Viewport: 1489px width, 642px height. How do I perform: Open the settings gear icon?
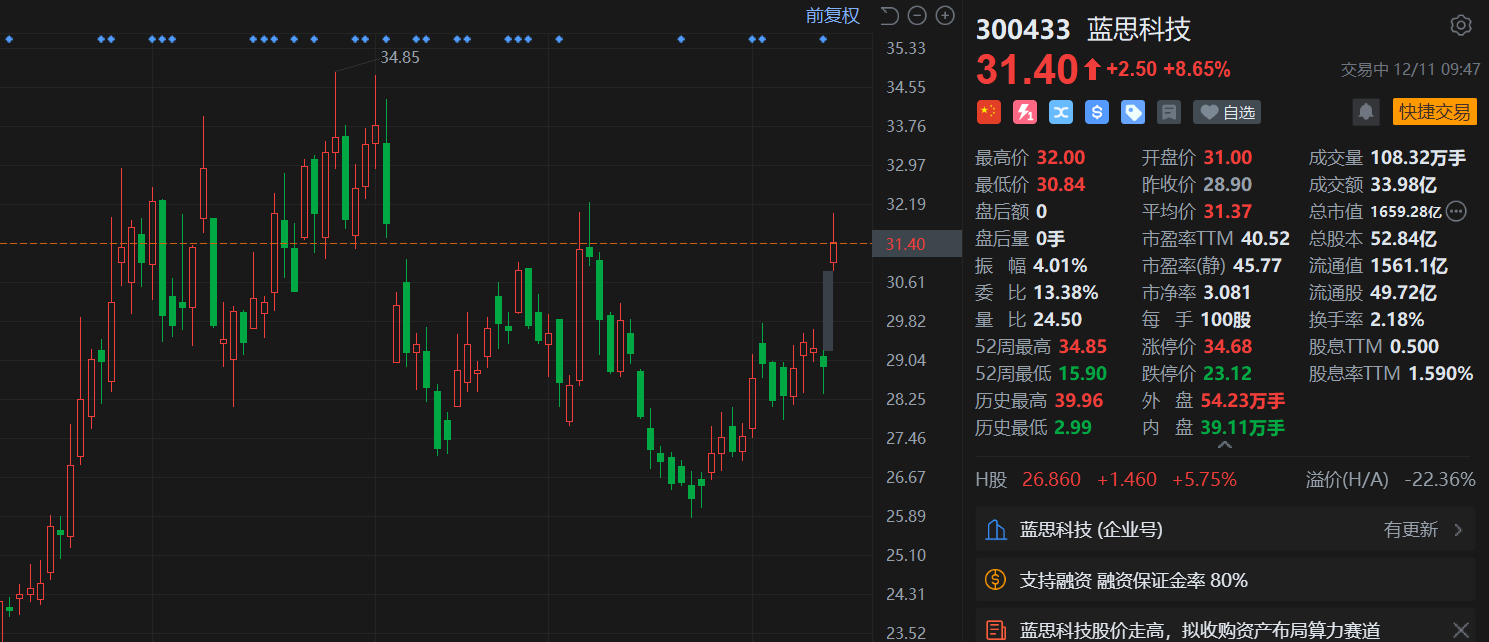[x=1461, y=25]
